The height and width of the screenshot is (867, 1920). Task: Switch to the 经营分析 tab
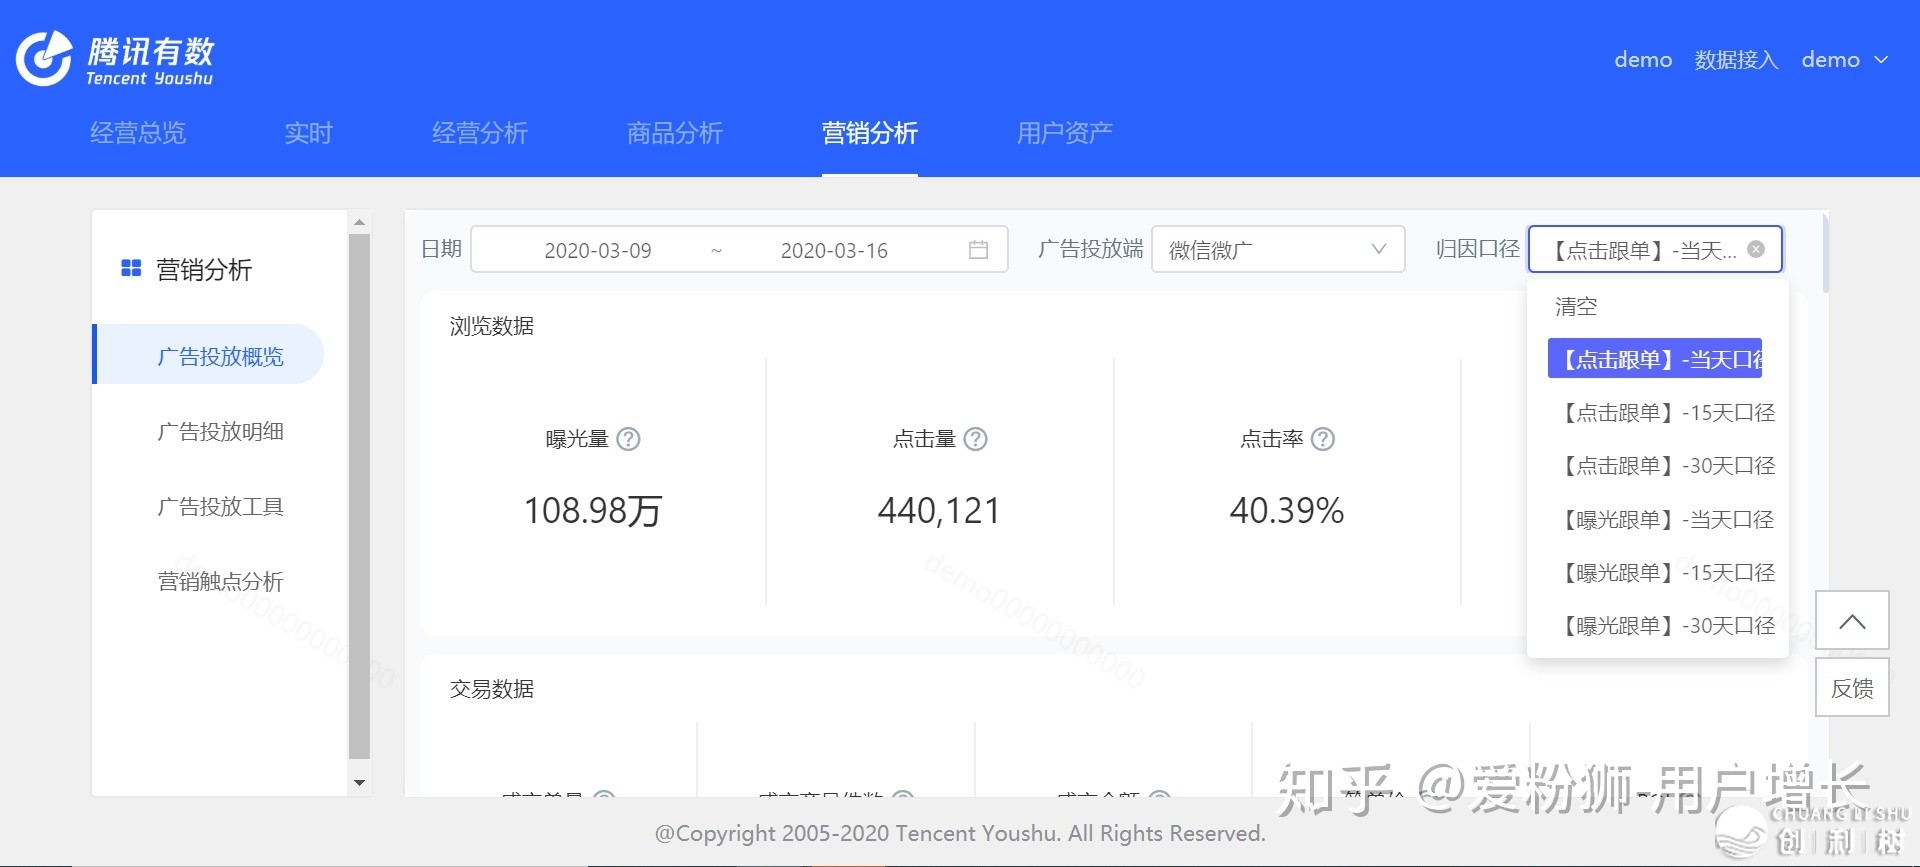pyautogui.click(x=479, y=133)
